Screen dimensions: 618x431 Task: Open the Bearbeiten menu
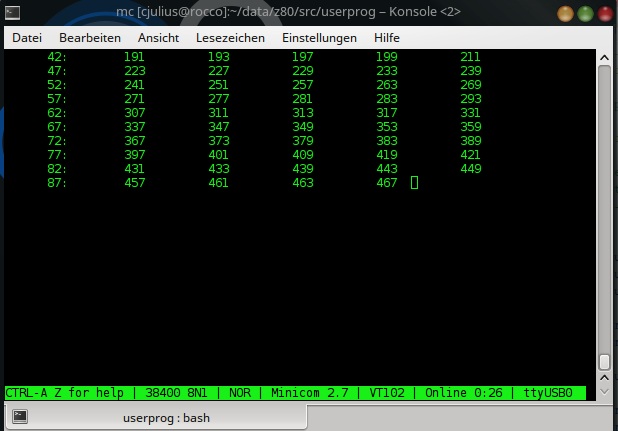pos(90,38)
